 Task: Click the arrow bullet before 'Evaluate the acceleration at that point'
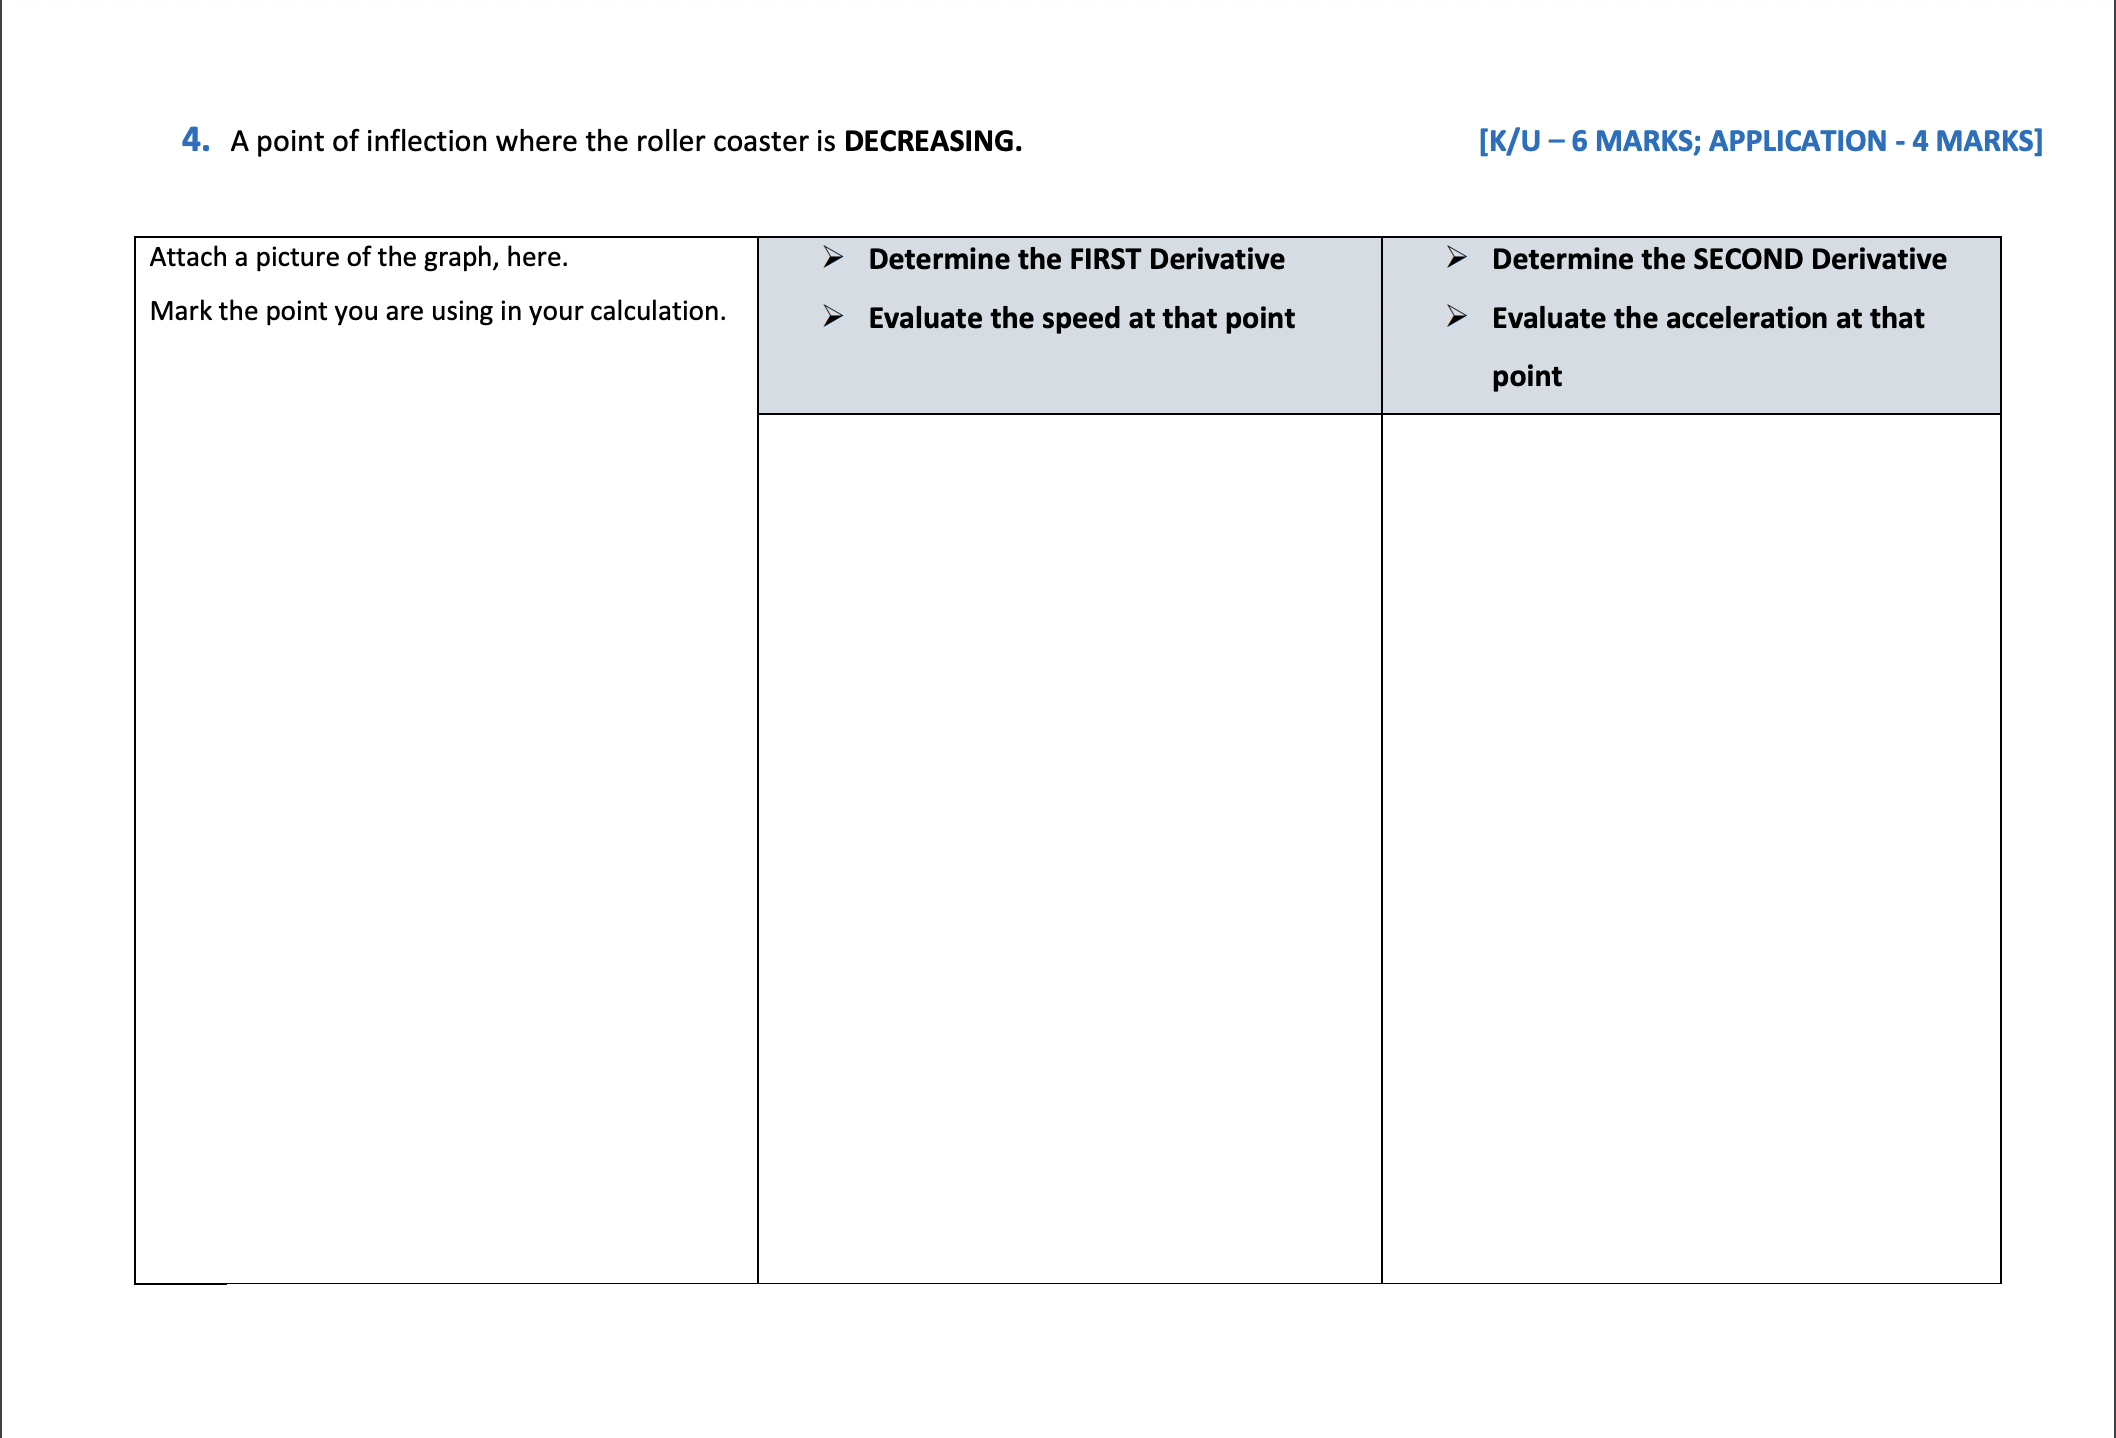click(x=1456, y=318)
